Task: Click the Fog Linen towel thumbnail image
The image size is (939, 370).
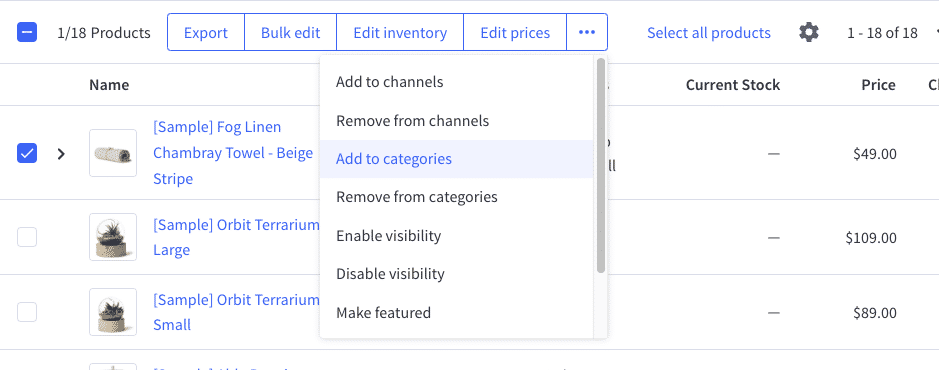Action: tap(113, 153)
